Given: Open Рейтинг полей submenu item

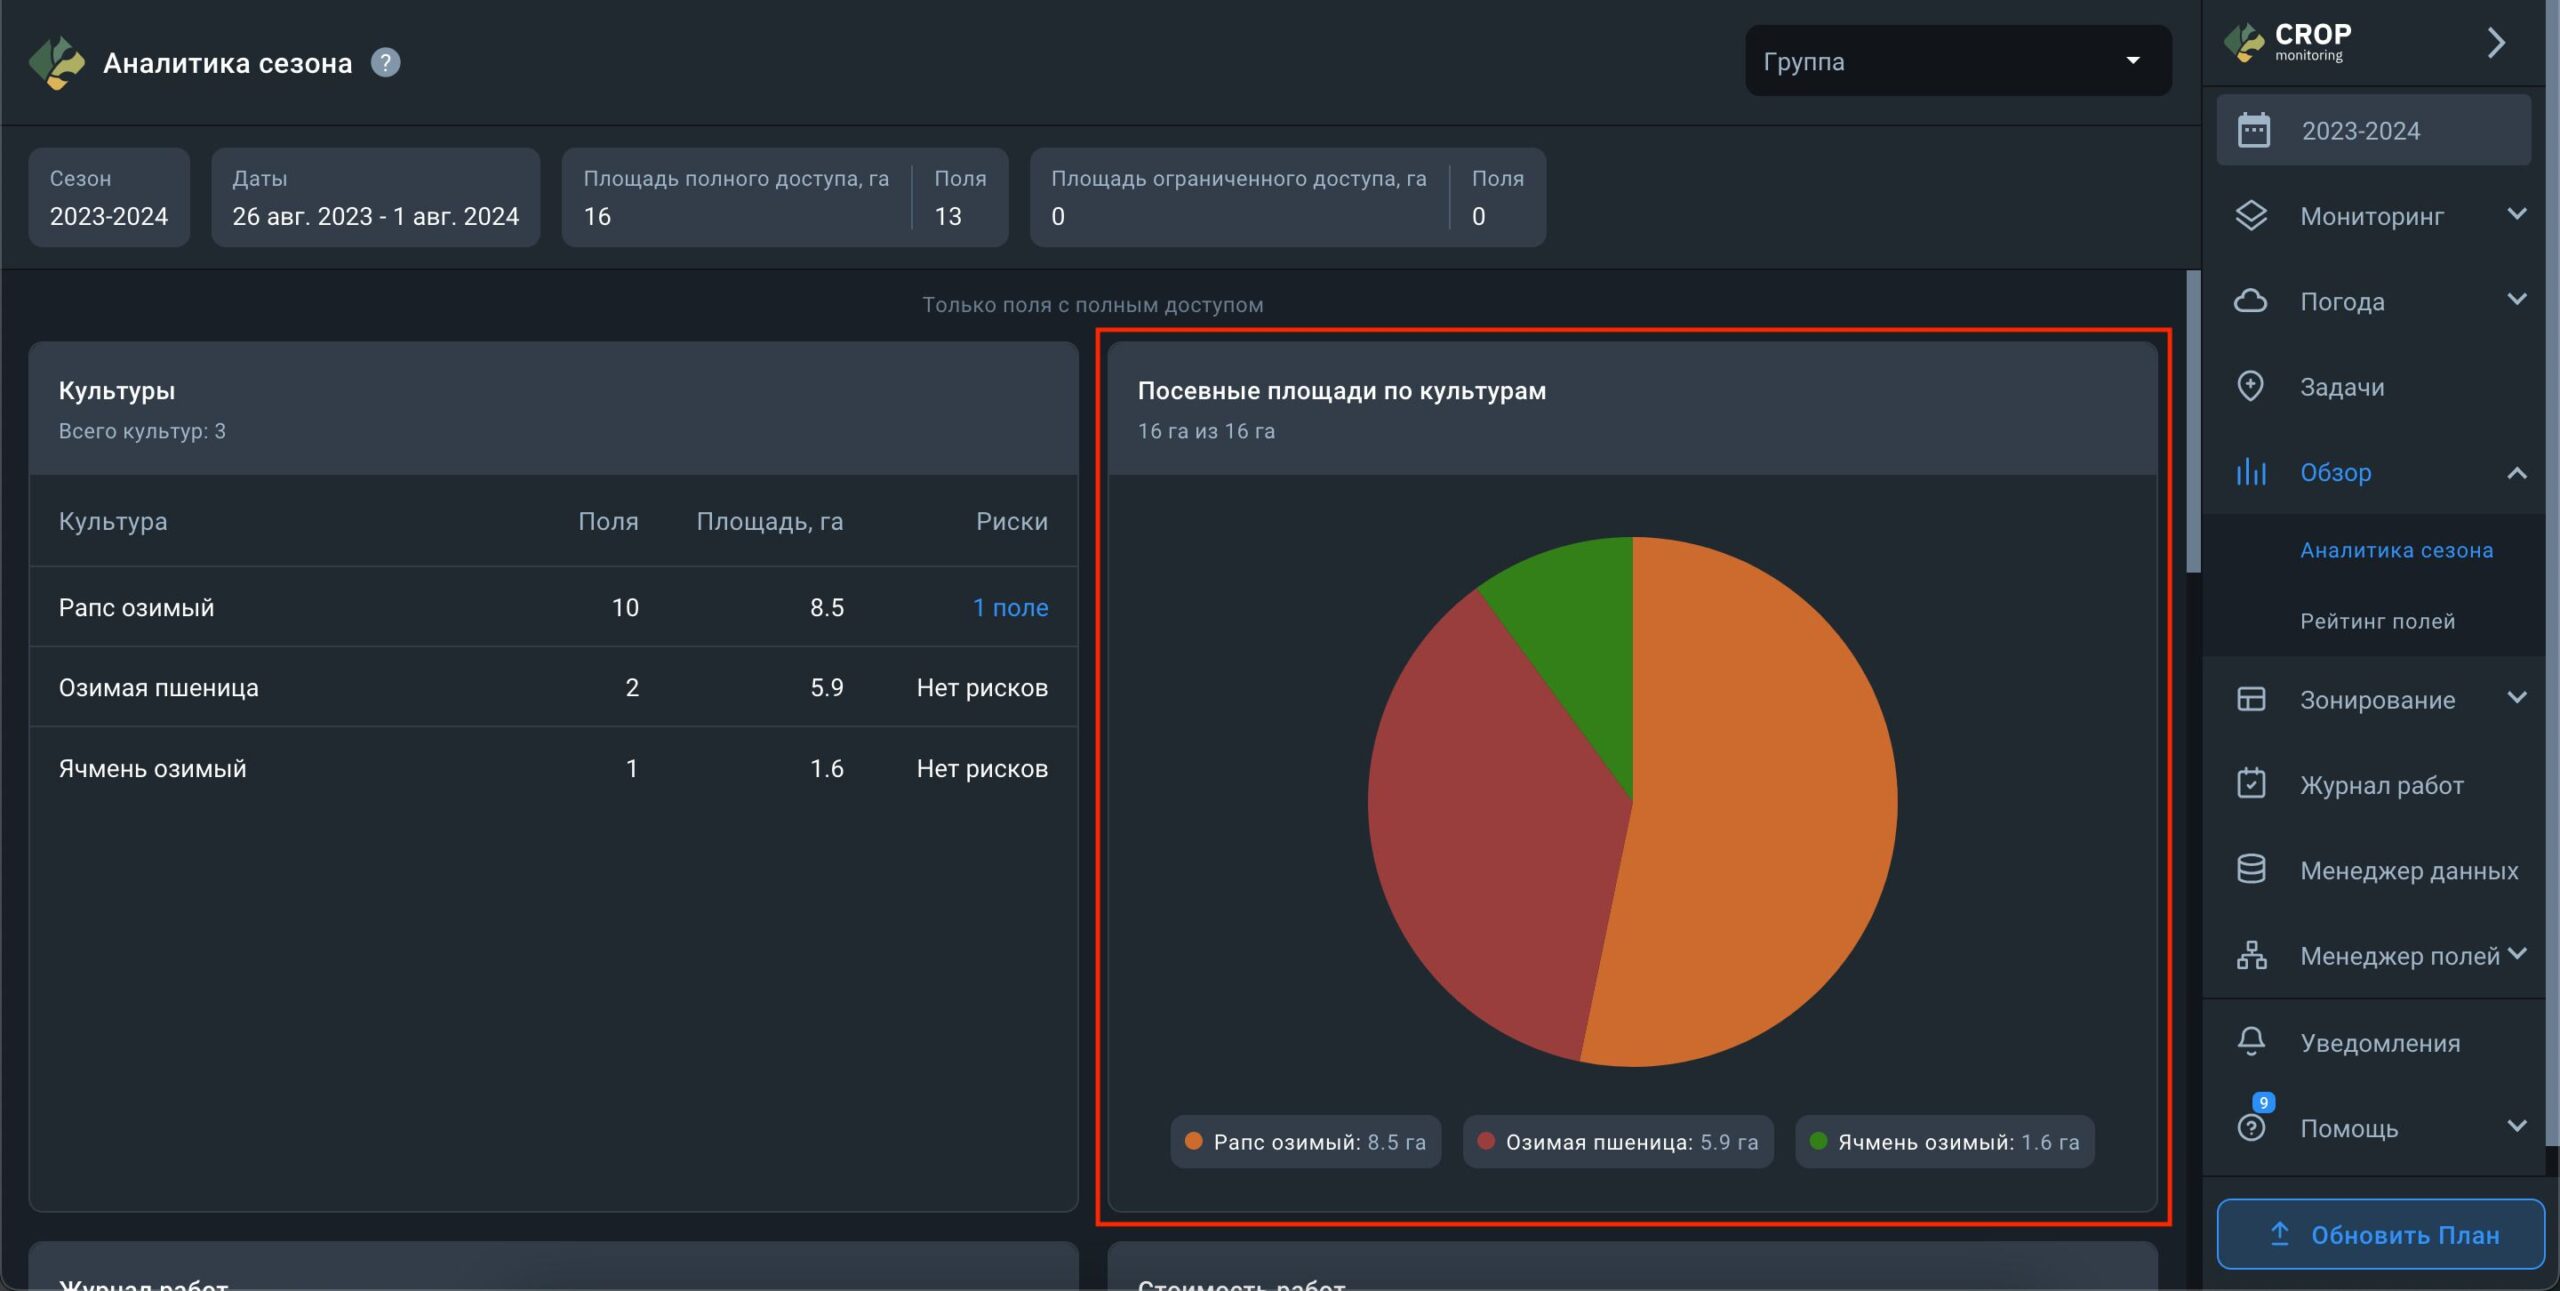Looking at the screenshot, I should click(2377, 621).
